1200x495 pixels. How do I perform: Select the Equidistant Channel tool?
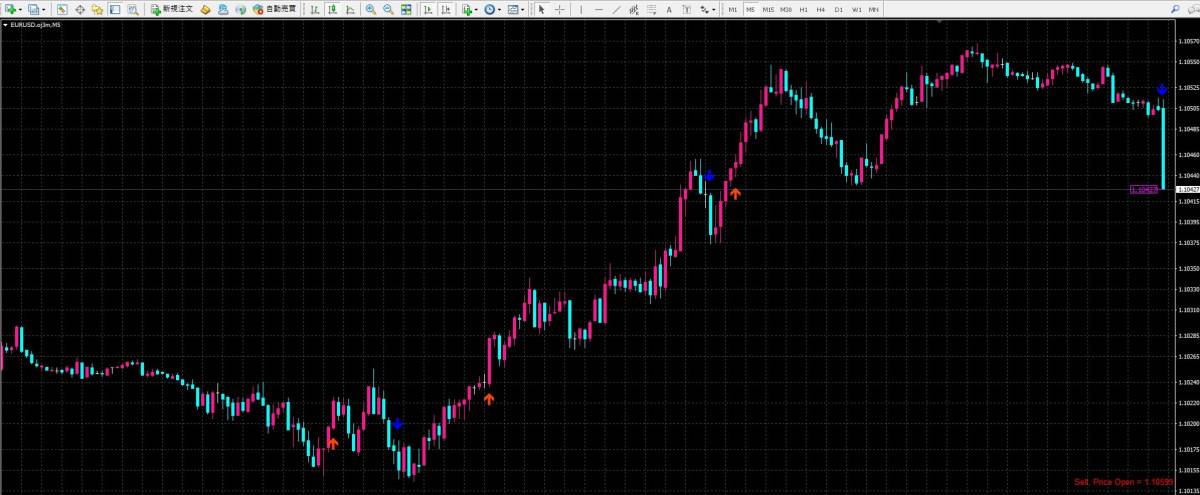633,9
